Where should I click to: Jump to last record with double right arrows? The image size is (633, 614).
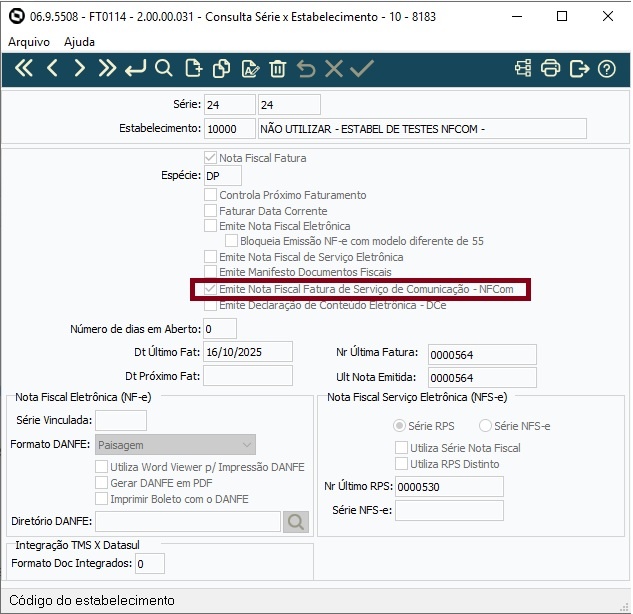click(x=107, y=68)
